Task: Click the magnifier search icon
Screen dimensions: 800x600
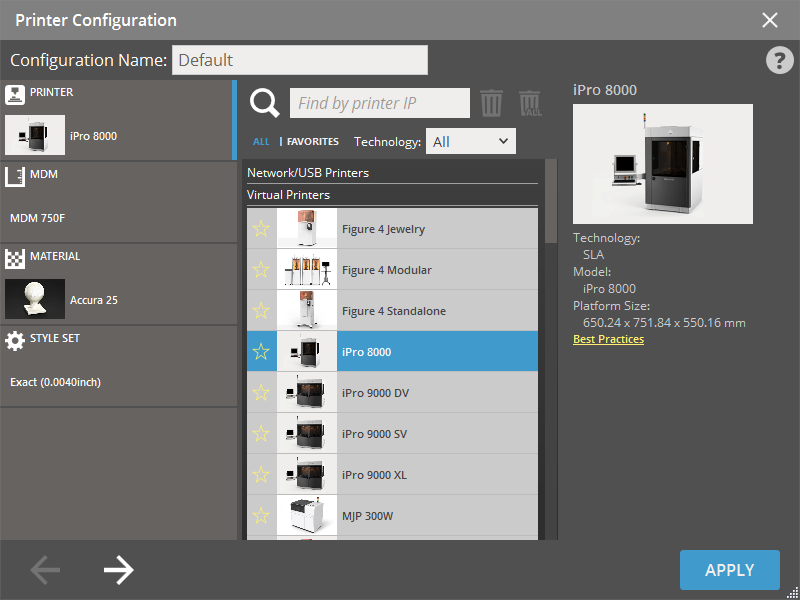Action: coord(264,103)
